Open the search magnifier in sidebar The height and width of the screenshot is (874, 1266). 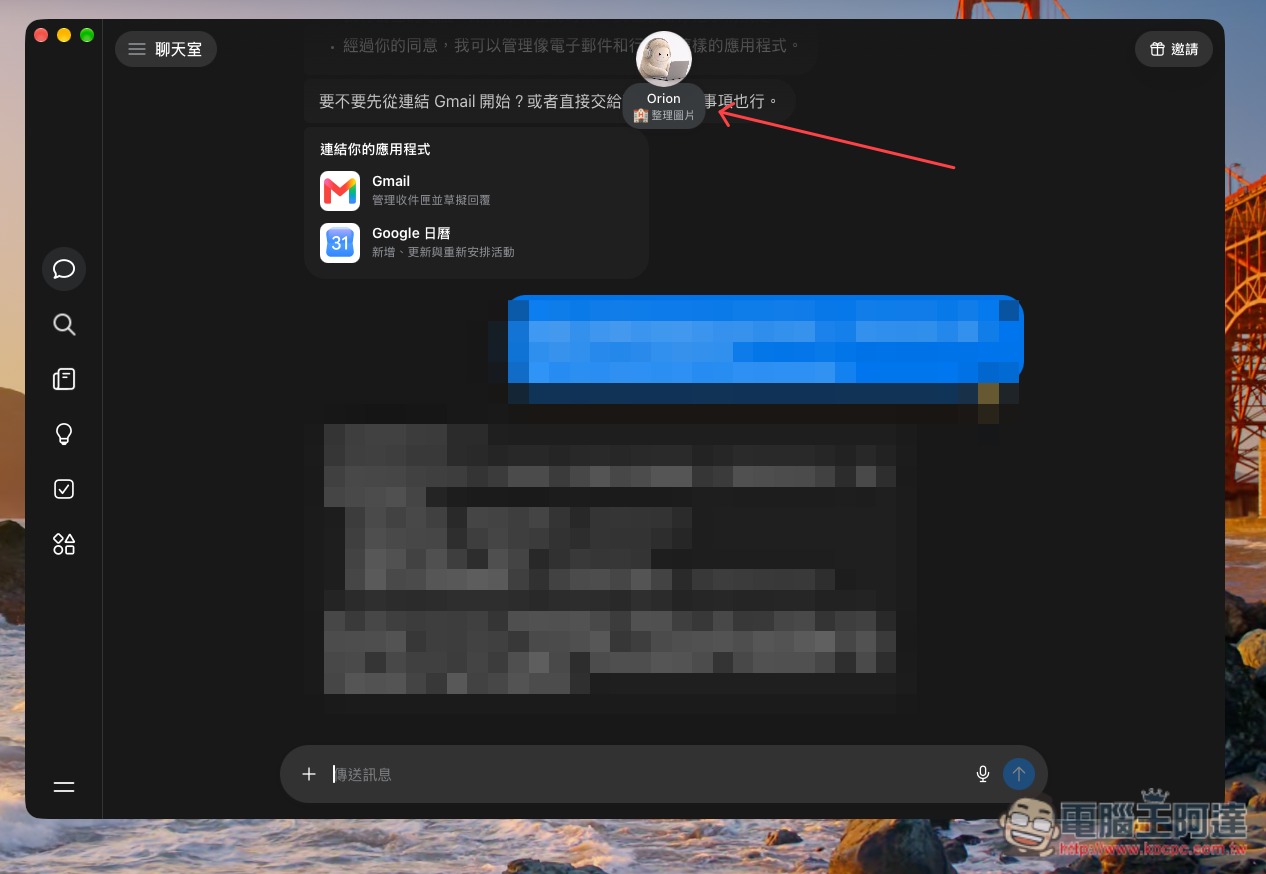(64, 324)
